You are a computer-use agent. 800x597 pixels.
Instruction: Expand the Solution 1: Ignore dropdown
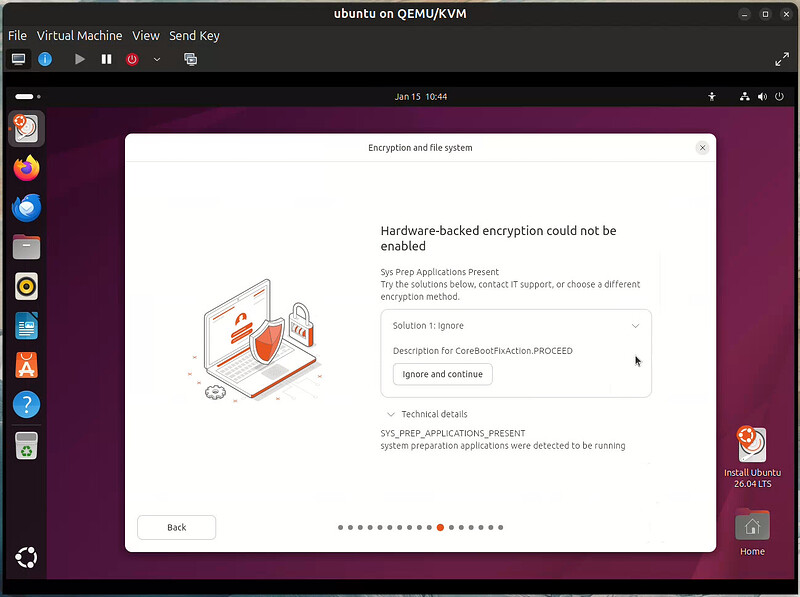tap(636, 325)
